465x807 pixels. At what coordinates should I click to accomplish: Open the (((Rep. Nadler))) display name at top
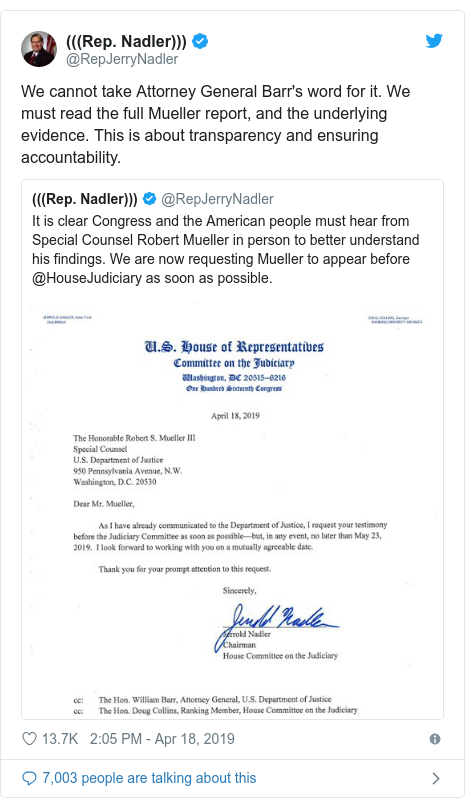[126, 41]
